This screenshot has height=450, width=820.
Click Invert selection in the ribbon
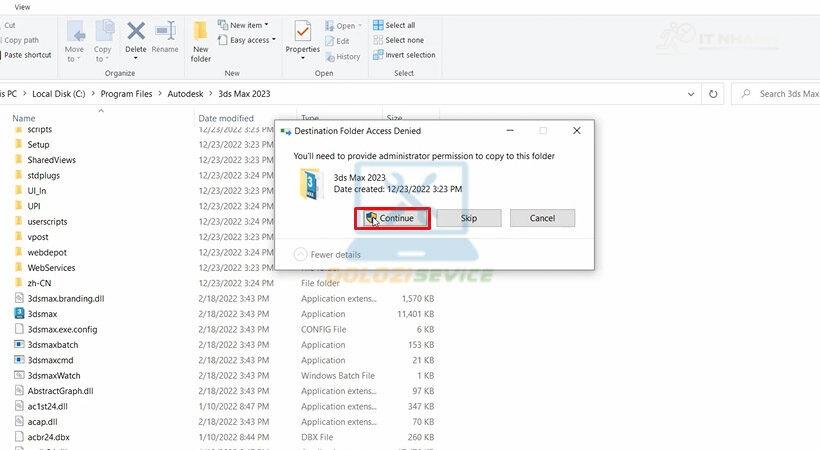[x=404, y=55]
